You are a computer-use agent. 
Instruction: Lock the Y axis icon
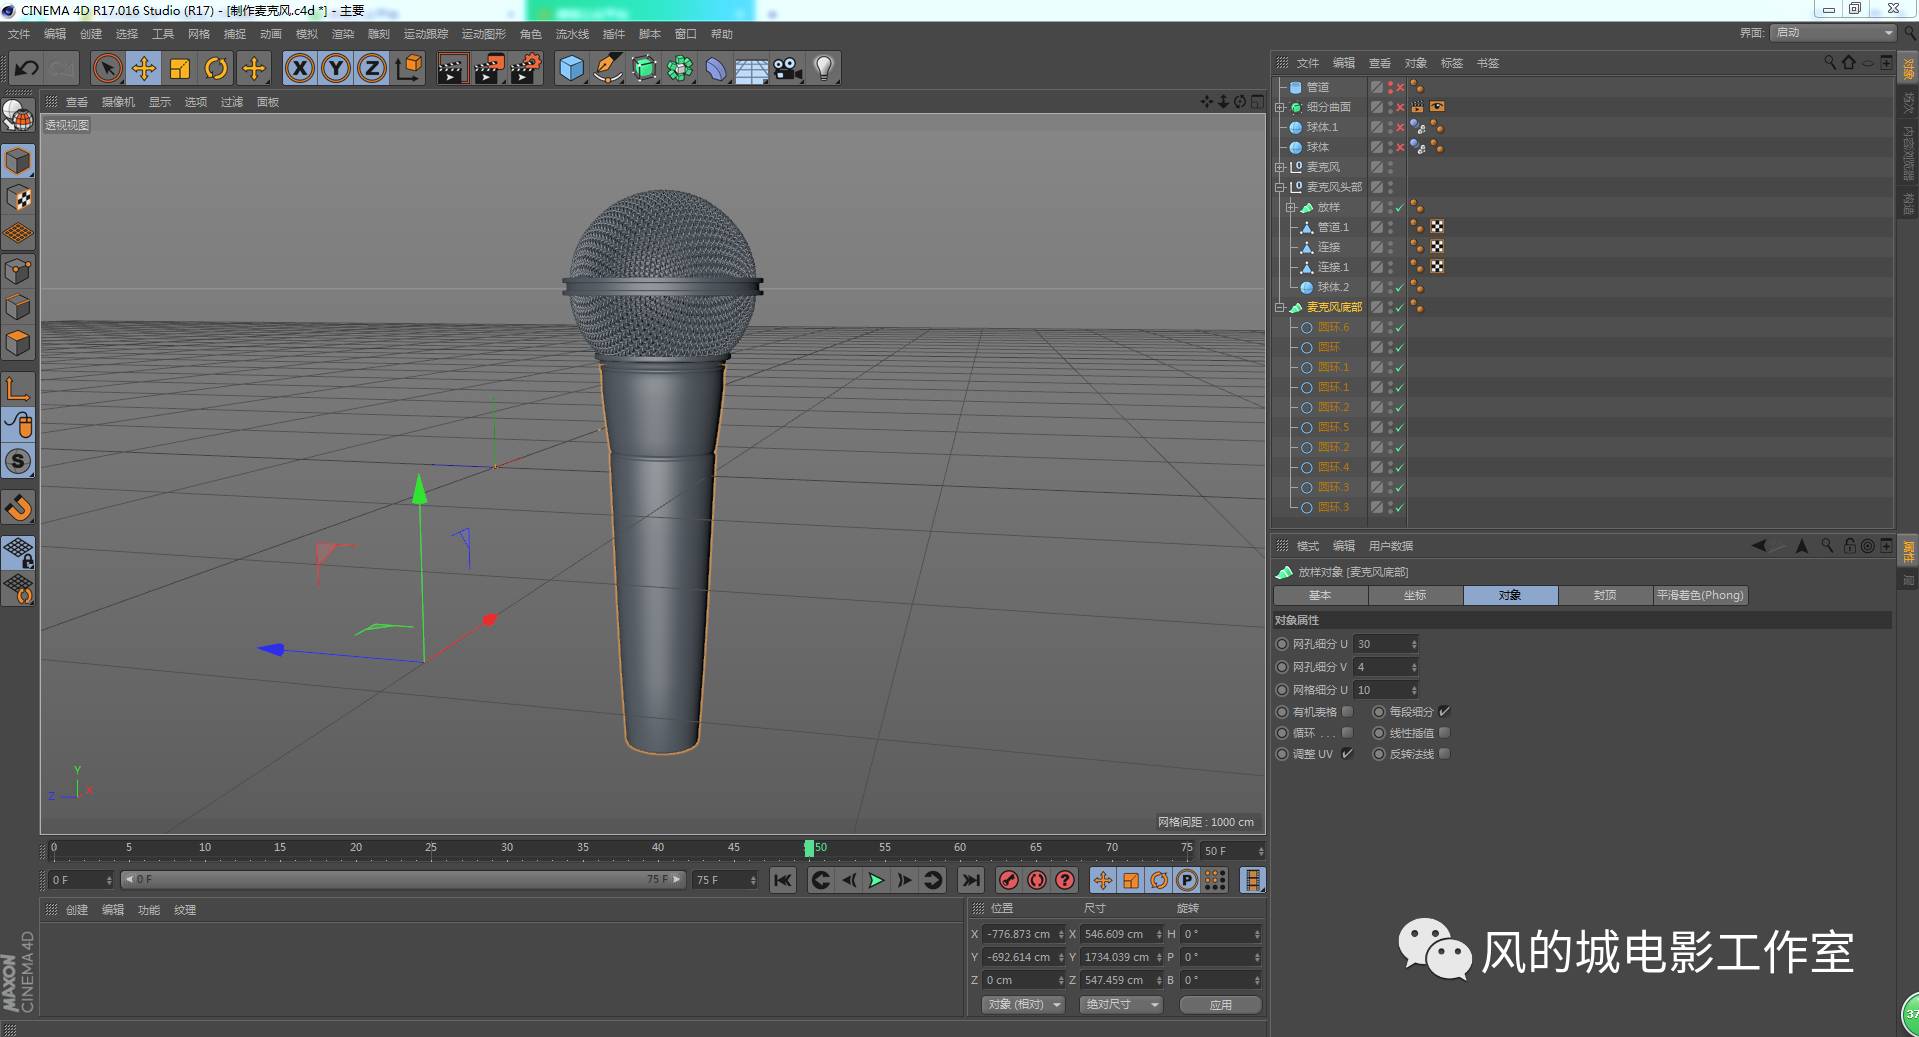click(336, 68)
